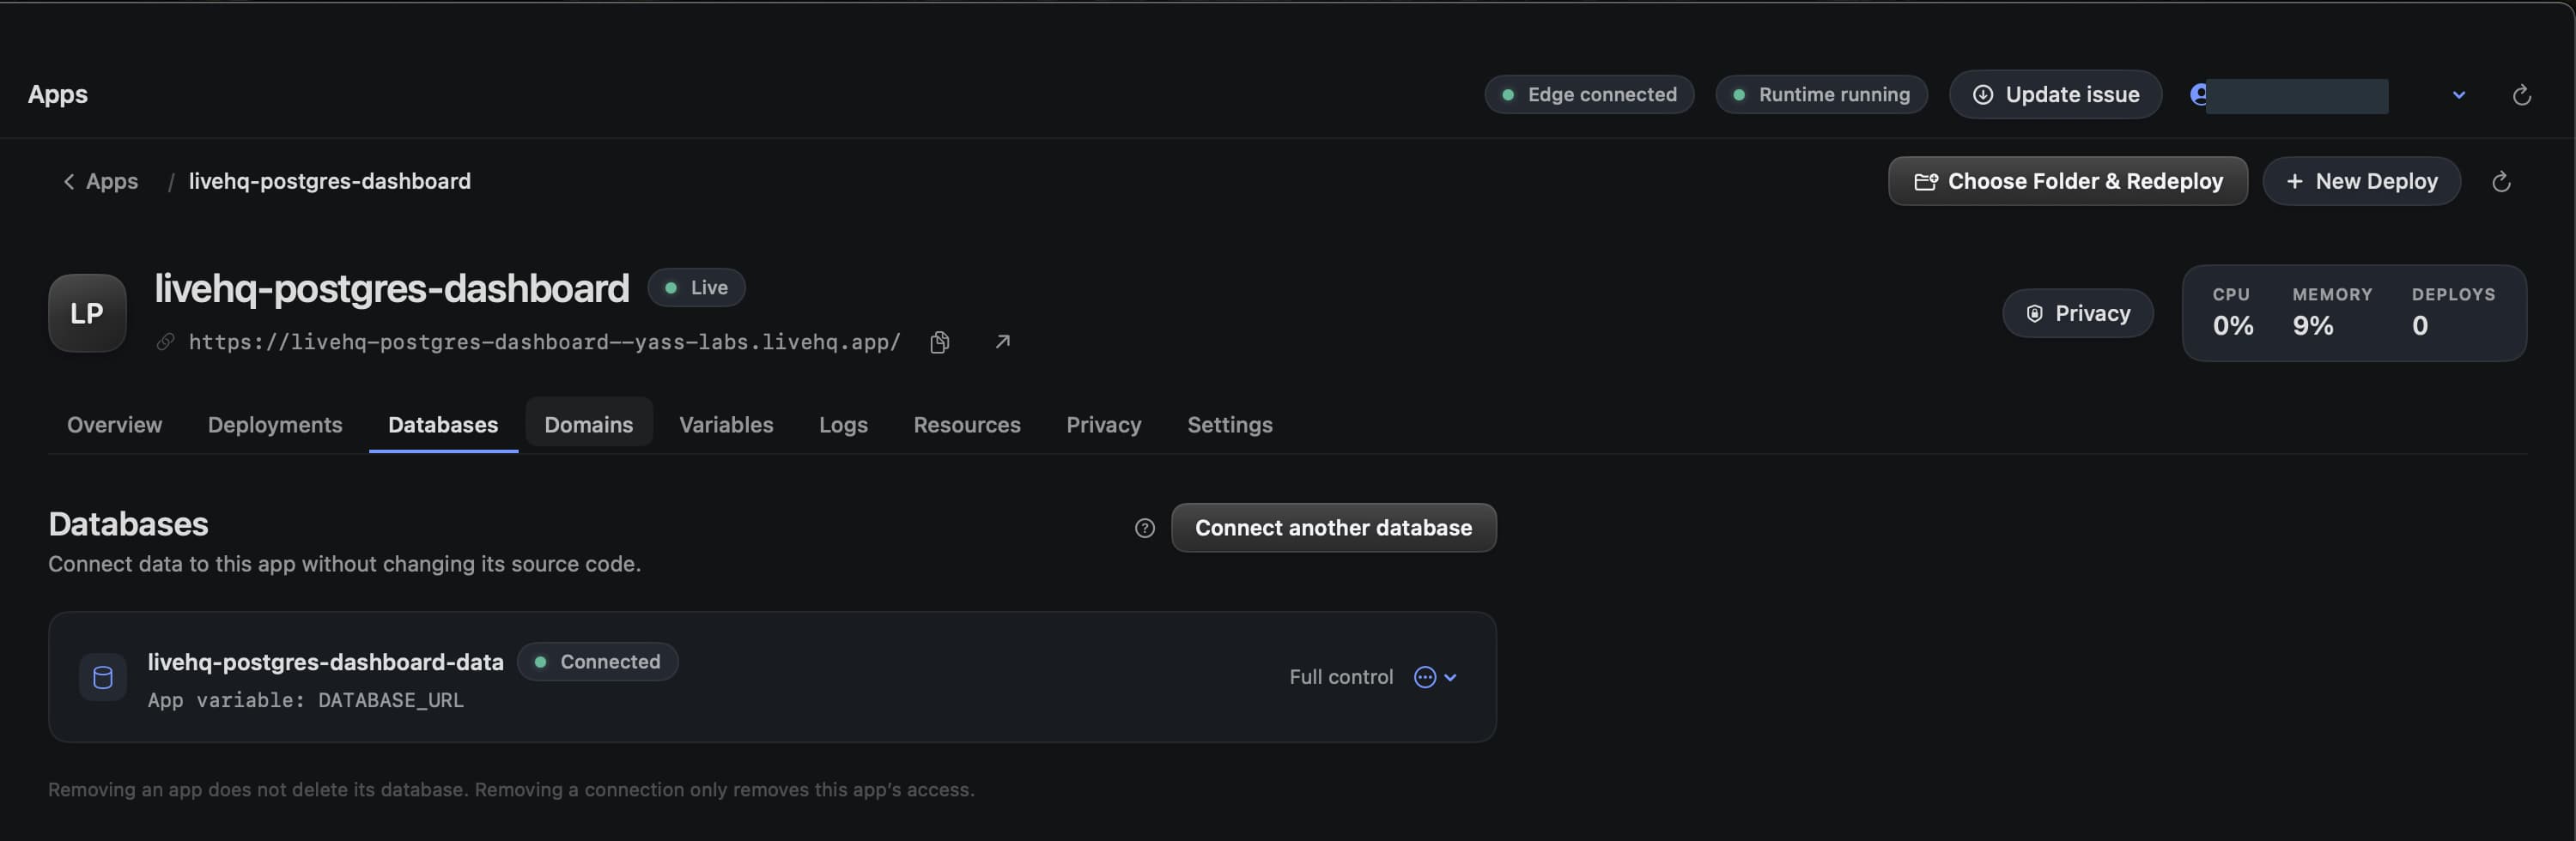Open the Privacy tab
The height and width of the screenshot is (841, 2576).
click(1103, 425)
